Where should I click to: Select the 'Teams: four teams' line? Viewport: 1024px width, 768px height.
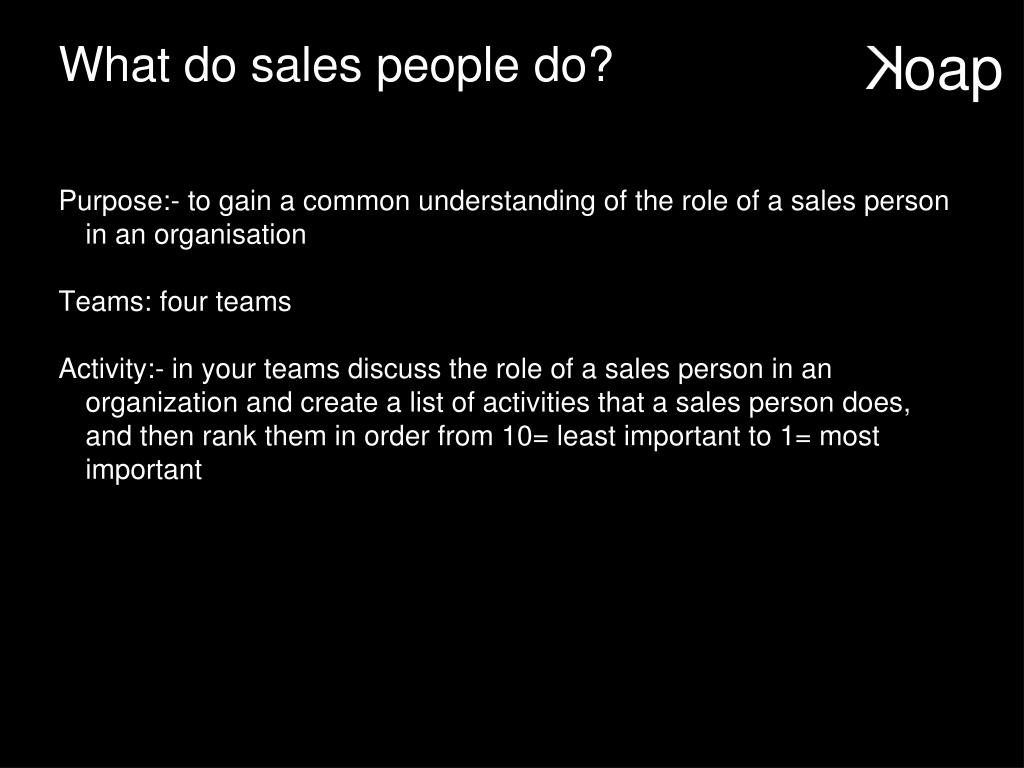coord(175,302)
